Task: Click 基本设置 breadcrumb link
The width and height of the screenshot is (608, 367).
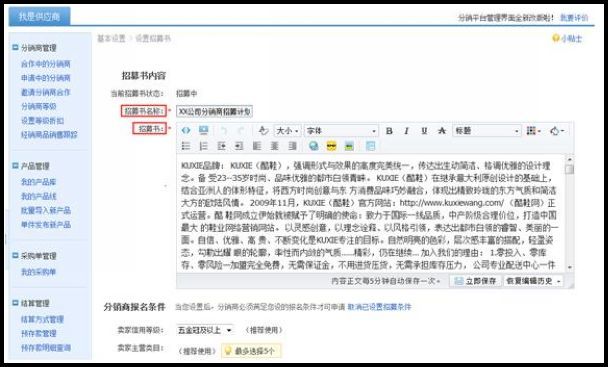Action: (111, 38)
